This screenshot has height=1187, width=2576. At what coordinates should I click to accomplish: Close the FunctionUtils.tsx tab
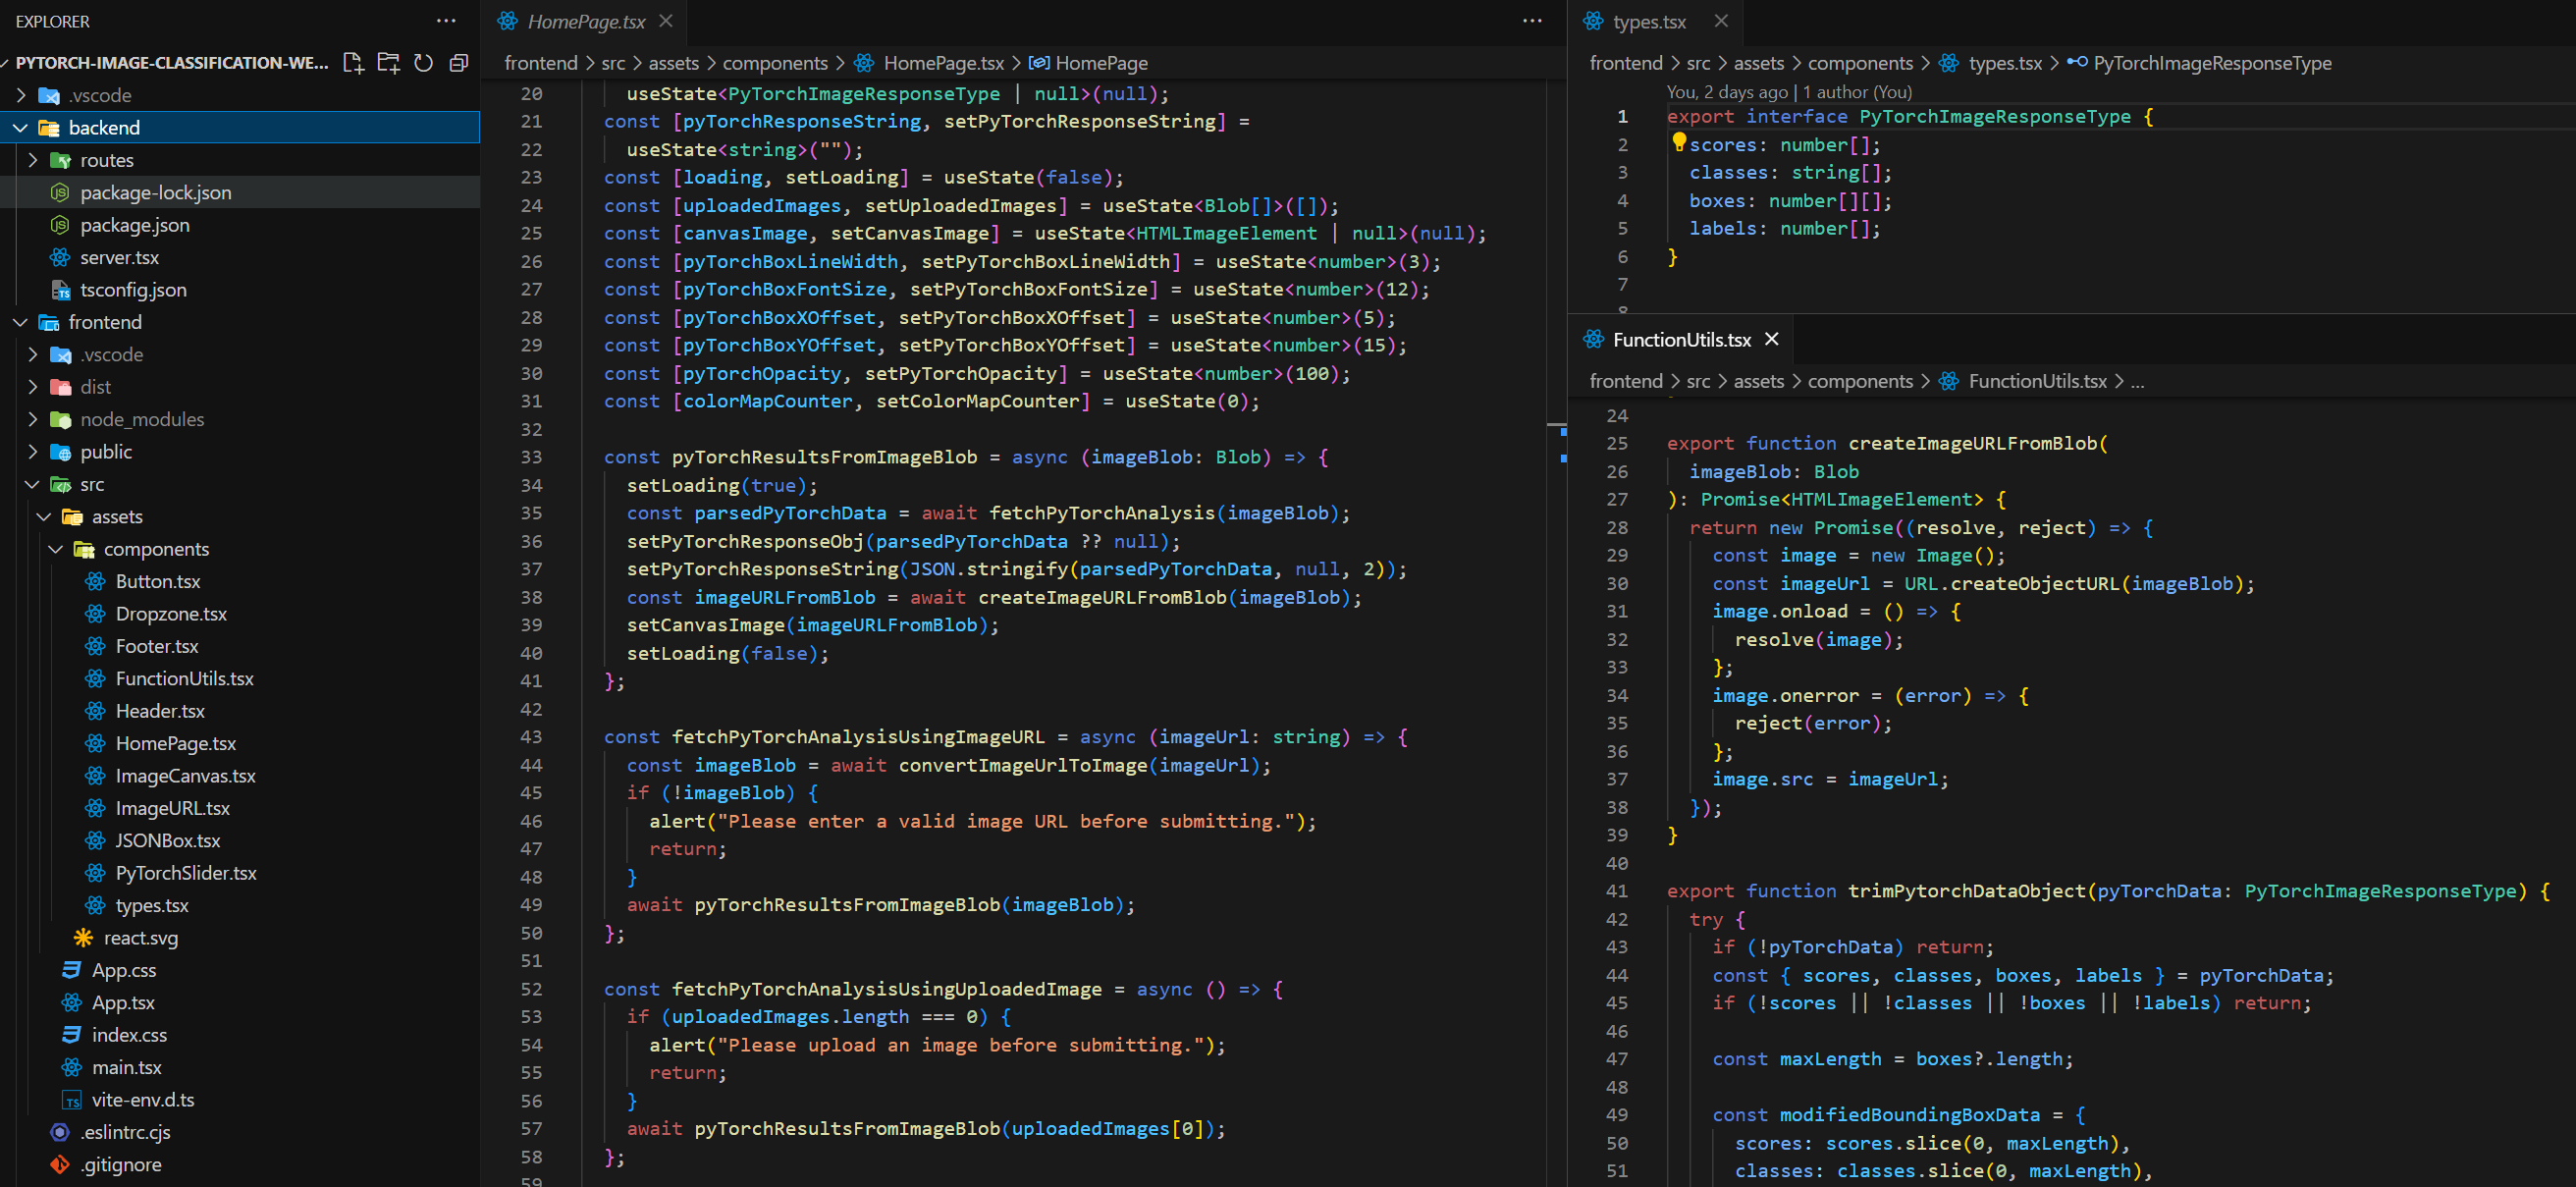click(1772, 339)
